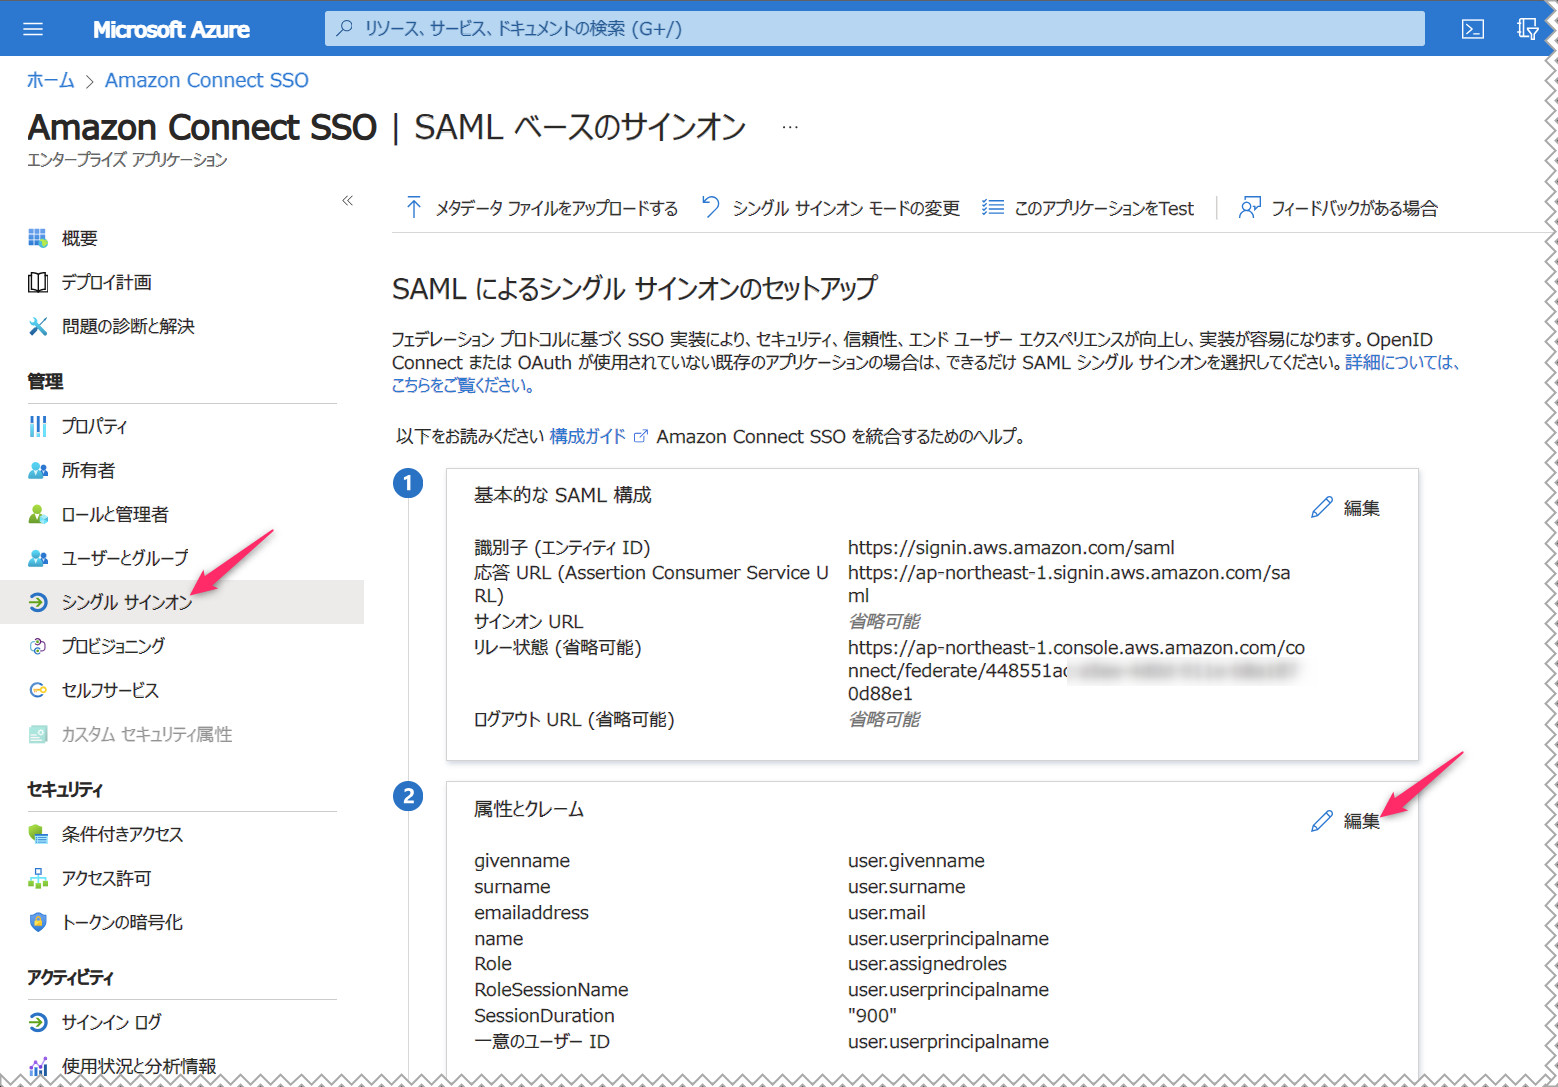The image size is (1558, 1087).
Task: Click the search magnifier icon
Action: (x=345, y=28)
